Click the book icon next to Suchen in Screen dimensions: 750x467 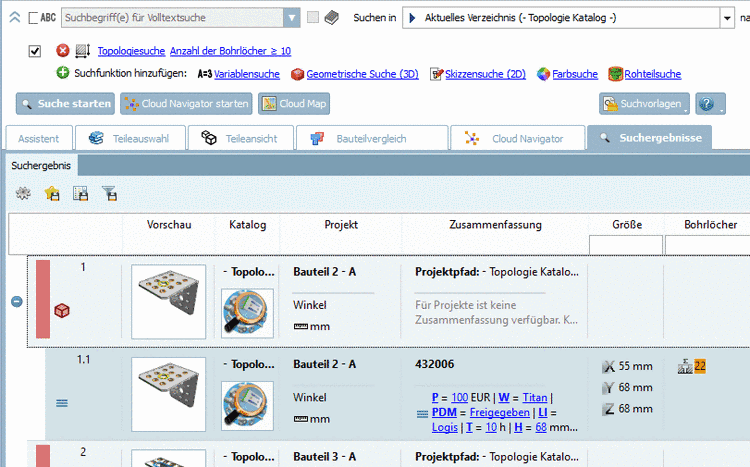pyautogui.click(x=331, y=18)
